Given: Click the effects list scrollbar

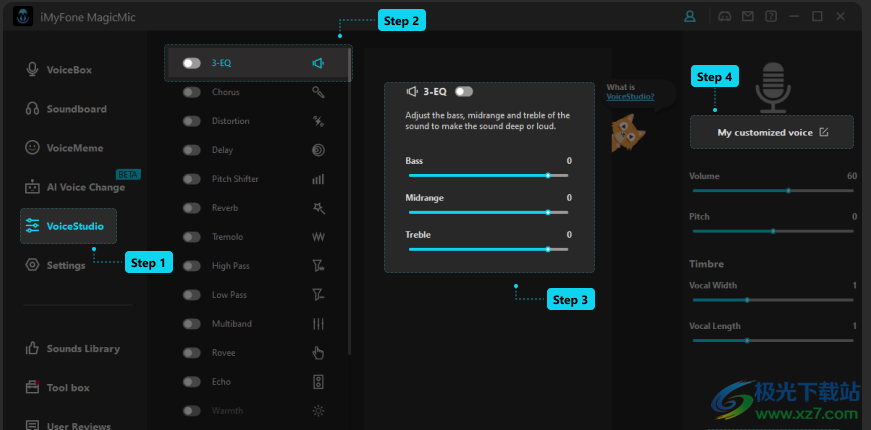Looking at the screenshot, I should pos(349,201).
